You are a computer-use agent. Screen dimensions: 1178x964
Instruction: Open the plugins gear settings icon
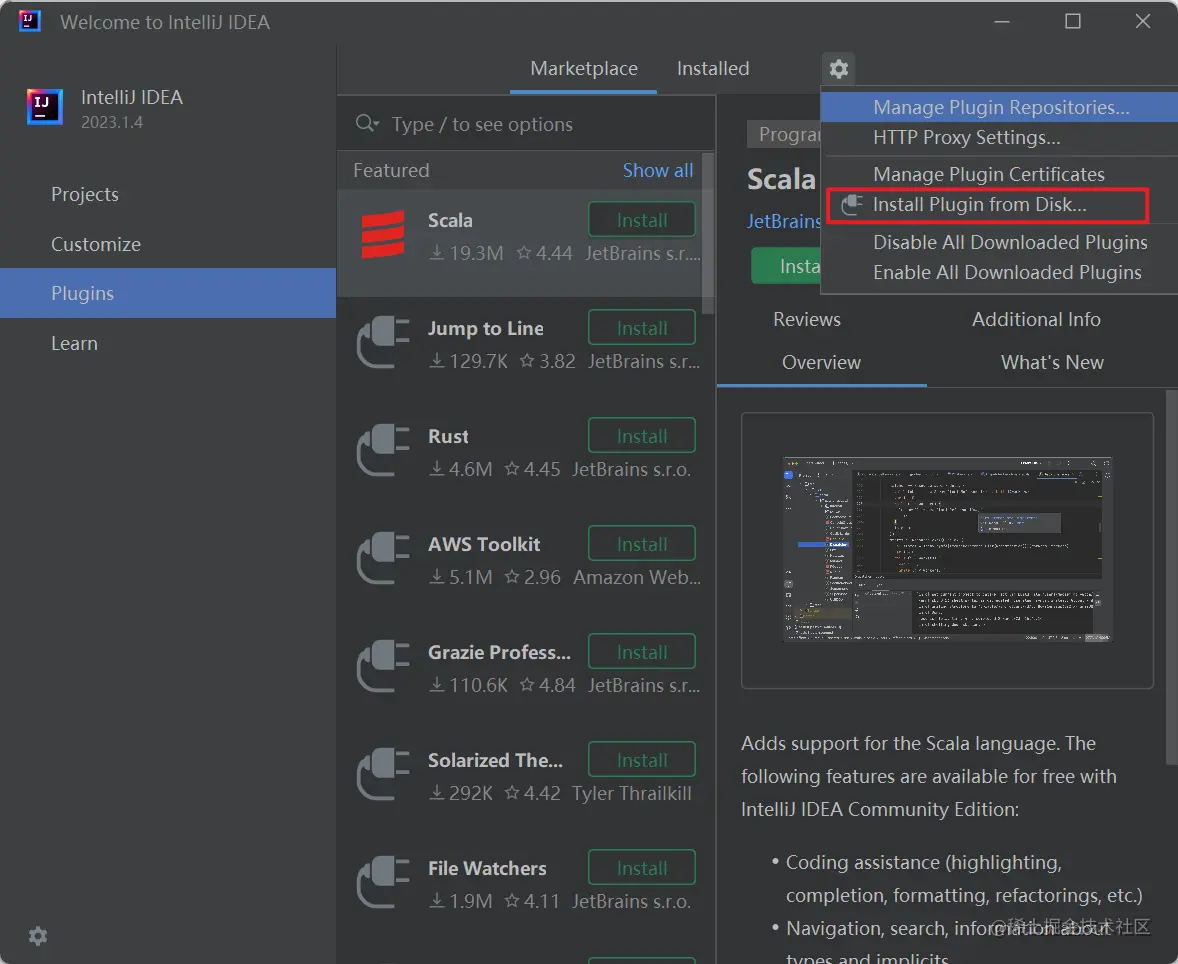(838, 69)
